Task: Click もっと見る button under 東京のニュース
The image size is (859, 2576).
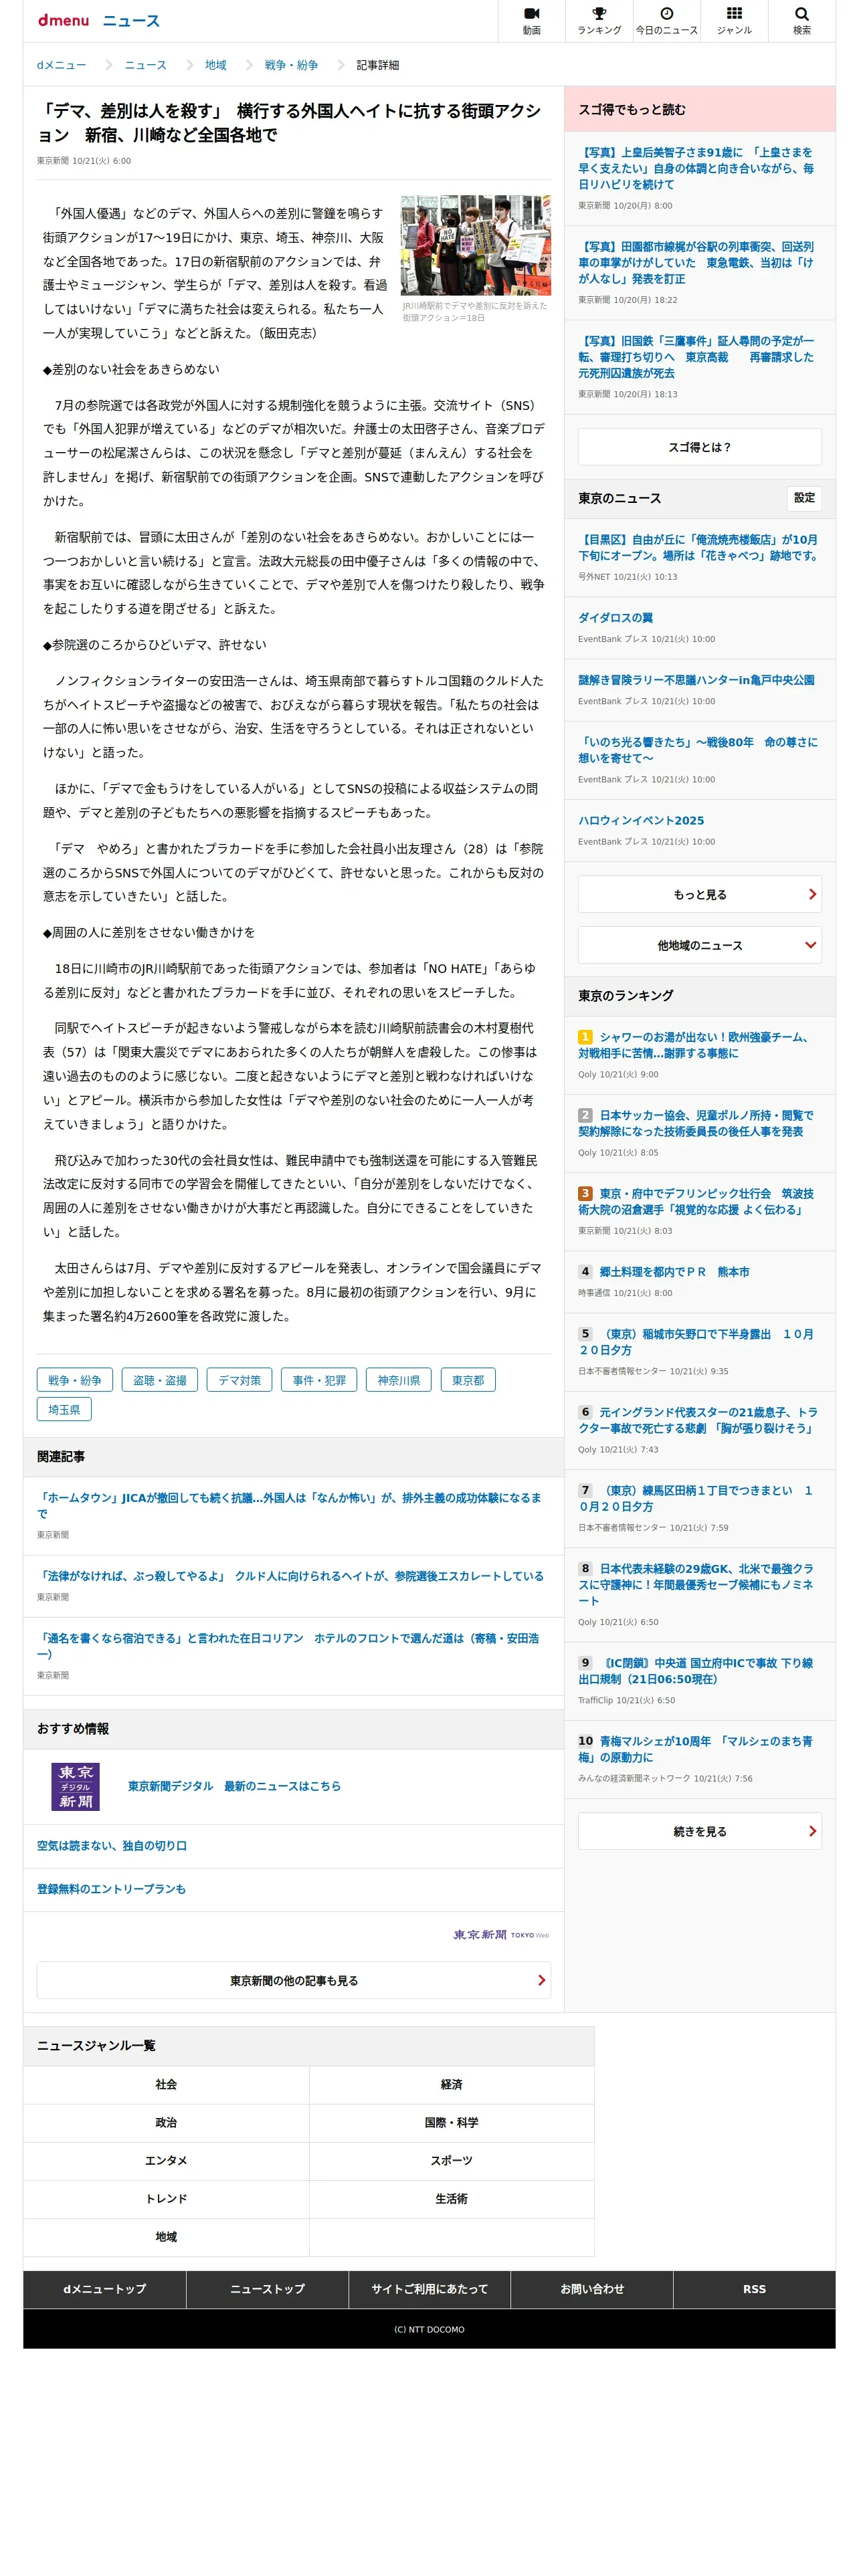Action: click(699, 894)
